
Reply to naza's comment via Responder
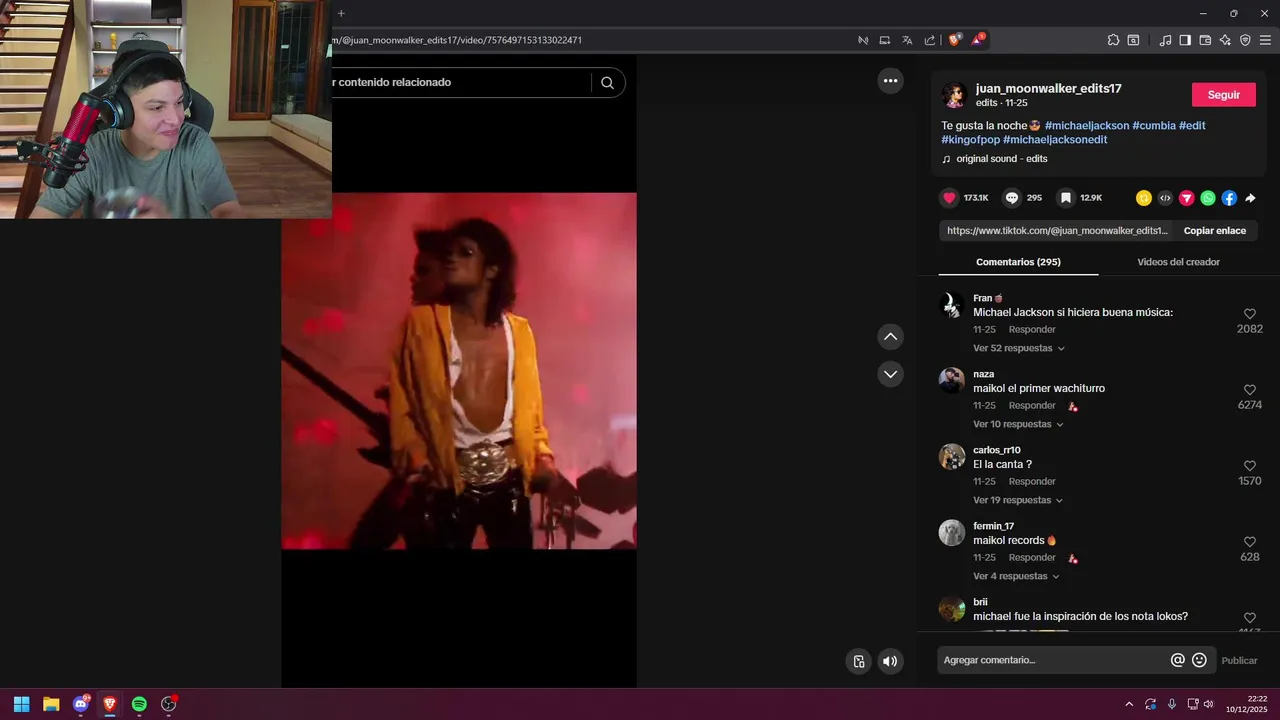point(1032,405)
